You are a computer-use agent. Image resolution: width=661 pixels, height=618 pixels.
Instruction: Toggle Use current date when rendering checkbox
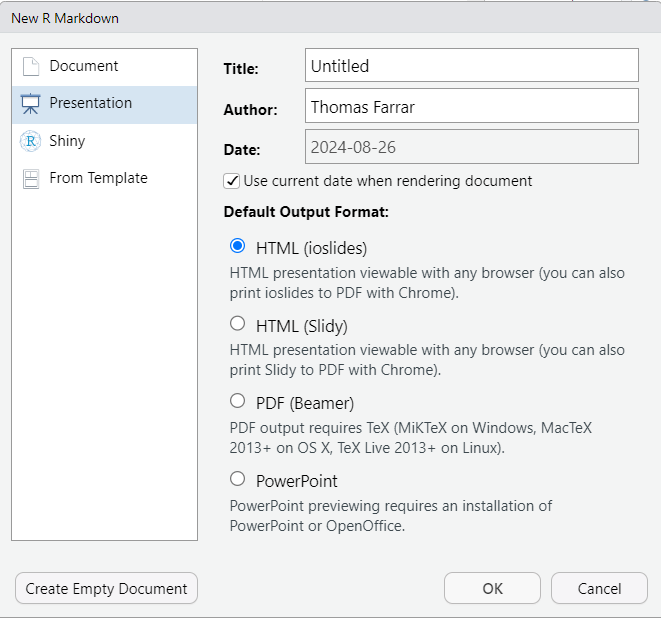click(x=231, y=181)
